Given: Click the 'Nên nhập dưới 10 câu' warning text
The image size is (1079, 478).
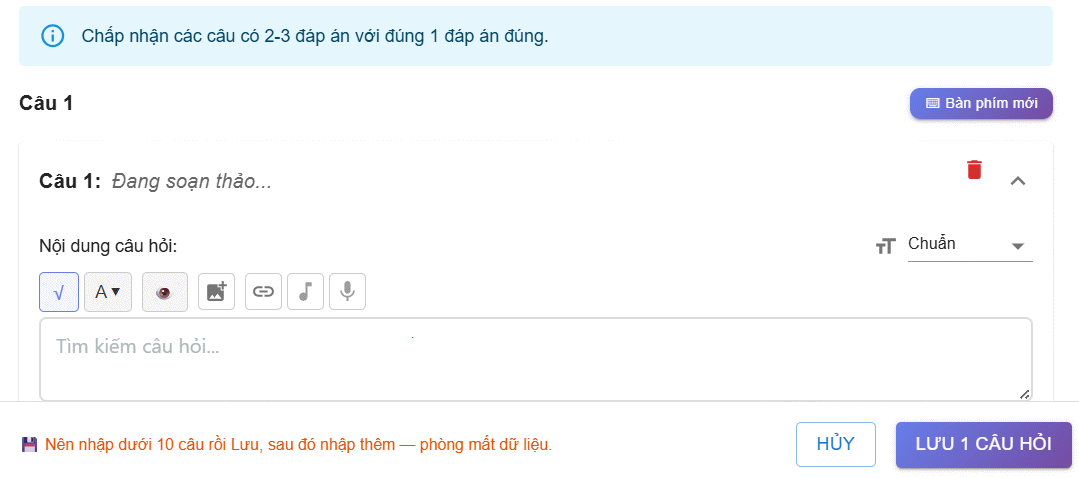Looking at the screenshot, I should pyautogui.click(x=298, y=444).
